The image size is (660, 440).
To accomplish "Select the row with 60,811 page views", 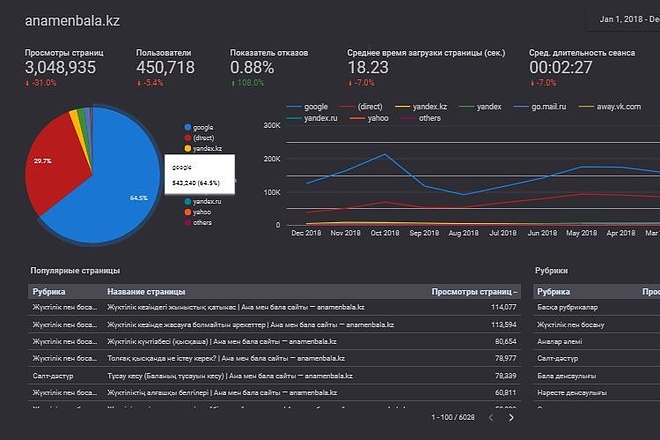I will point(274,392).
